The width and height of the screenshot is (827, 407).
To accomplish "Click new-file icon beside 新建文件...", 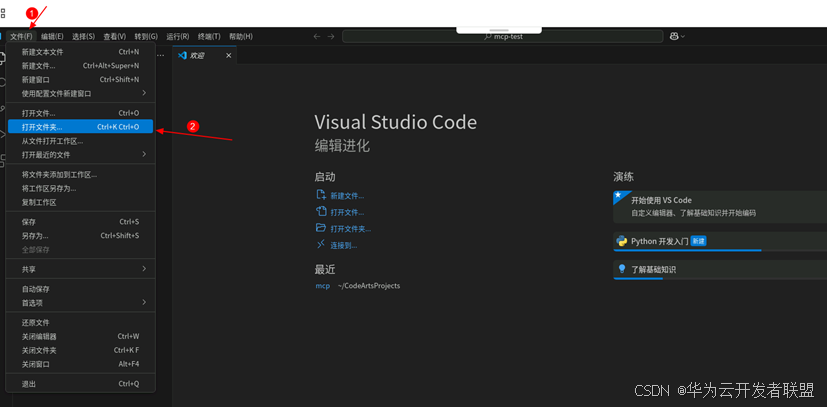I will [321, 195].
